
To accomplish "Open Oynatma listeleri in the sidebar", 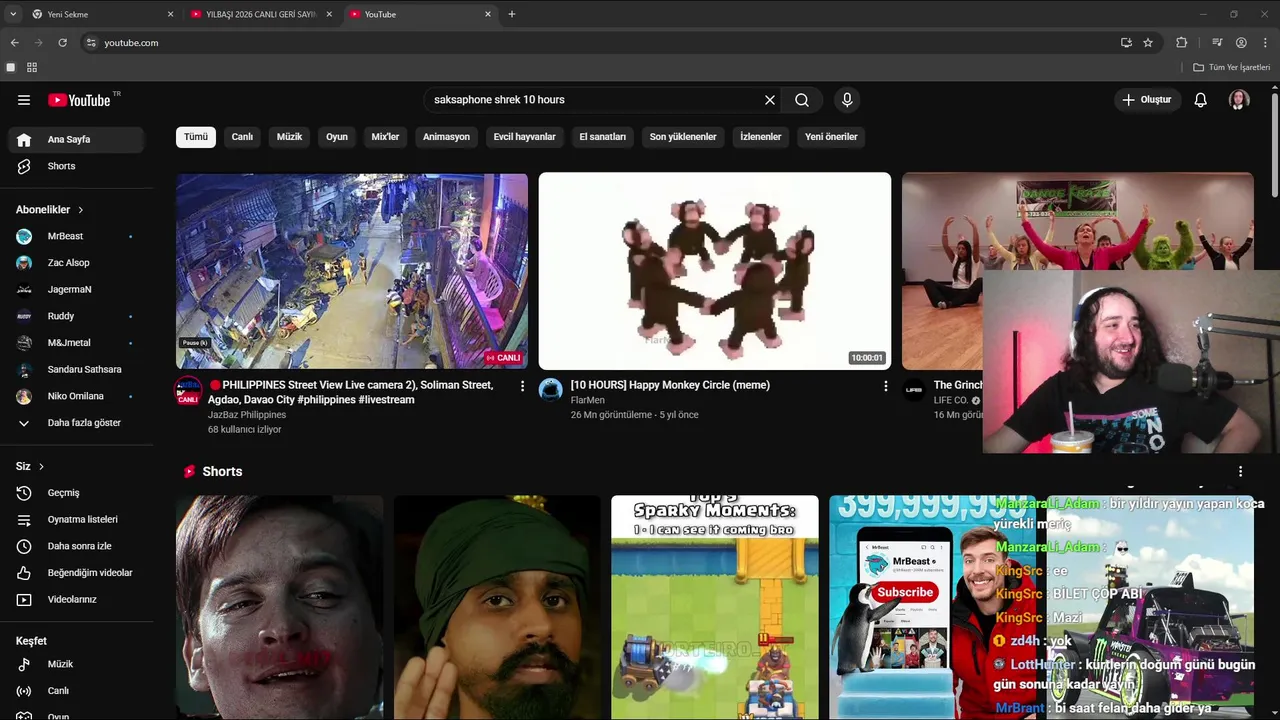I will (x=76, y=520).
